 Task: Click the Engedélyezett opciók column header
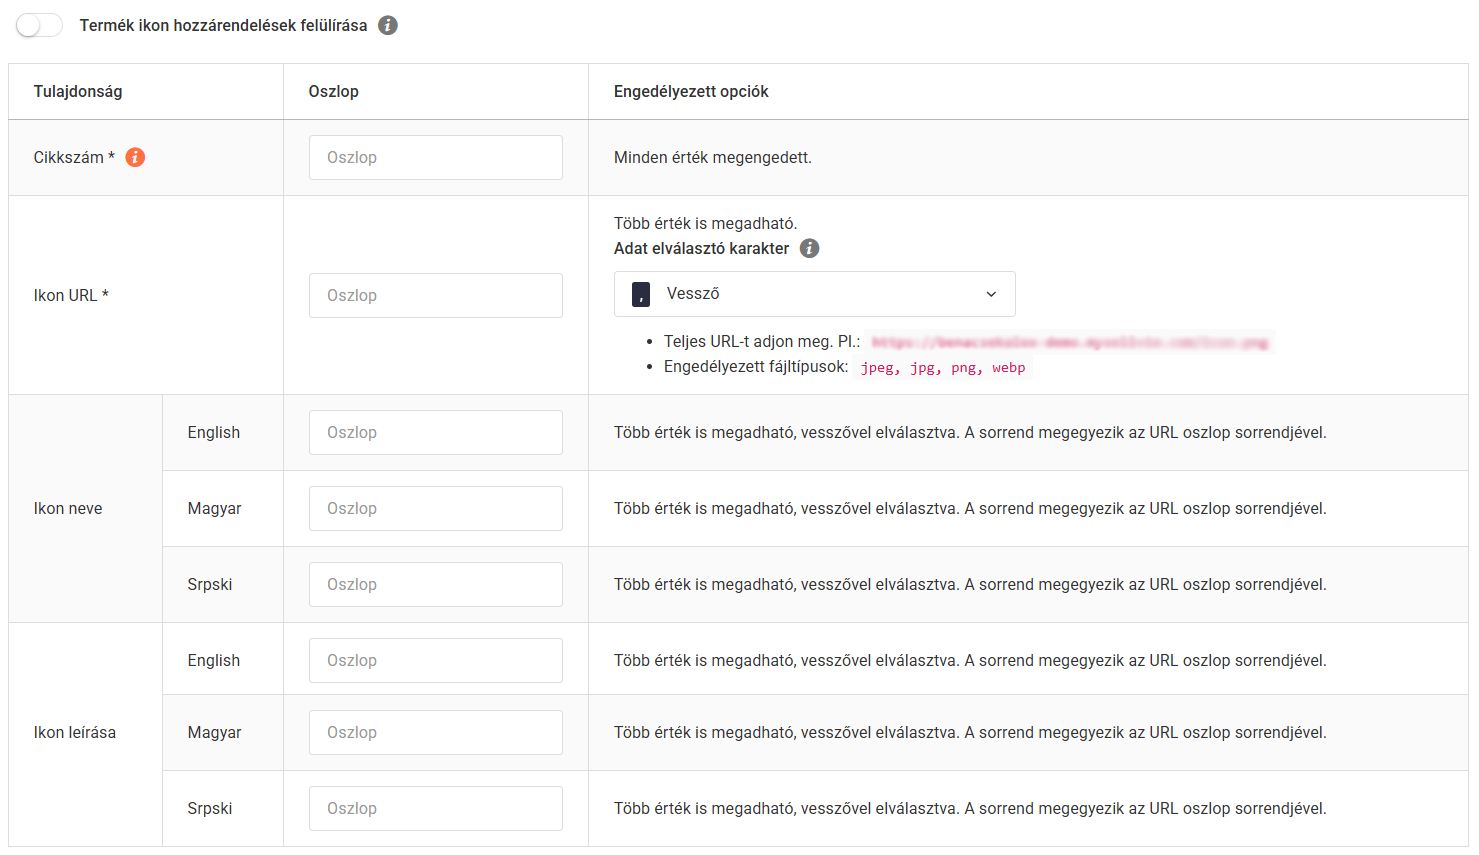point(691,91)
